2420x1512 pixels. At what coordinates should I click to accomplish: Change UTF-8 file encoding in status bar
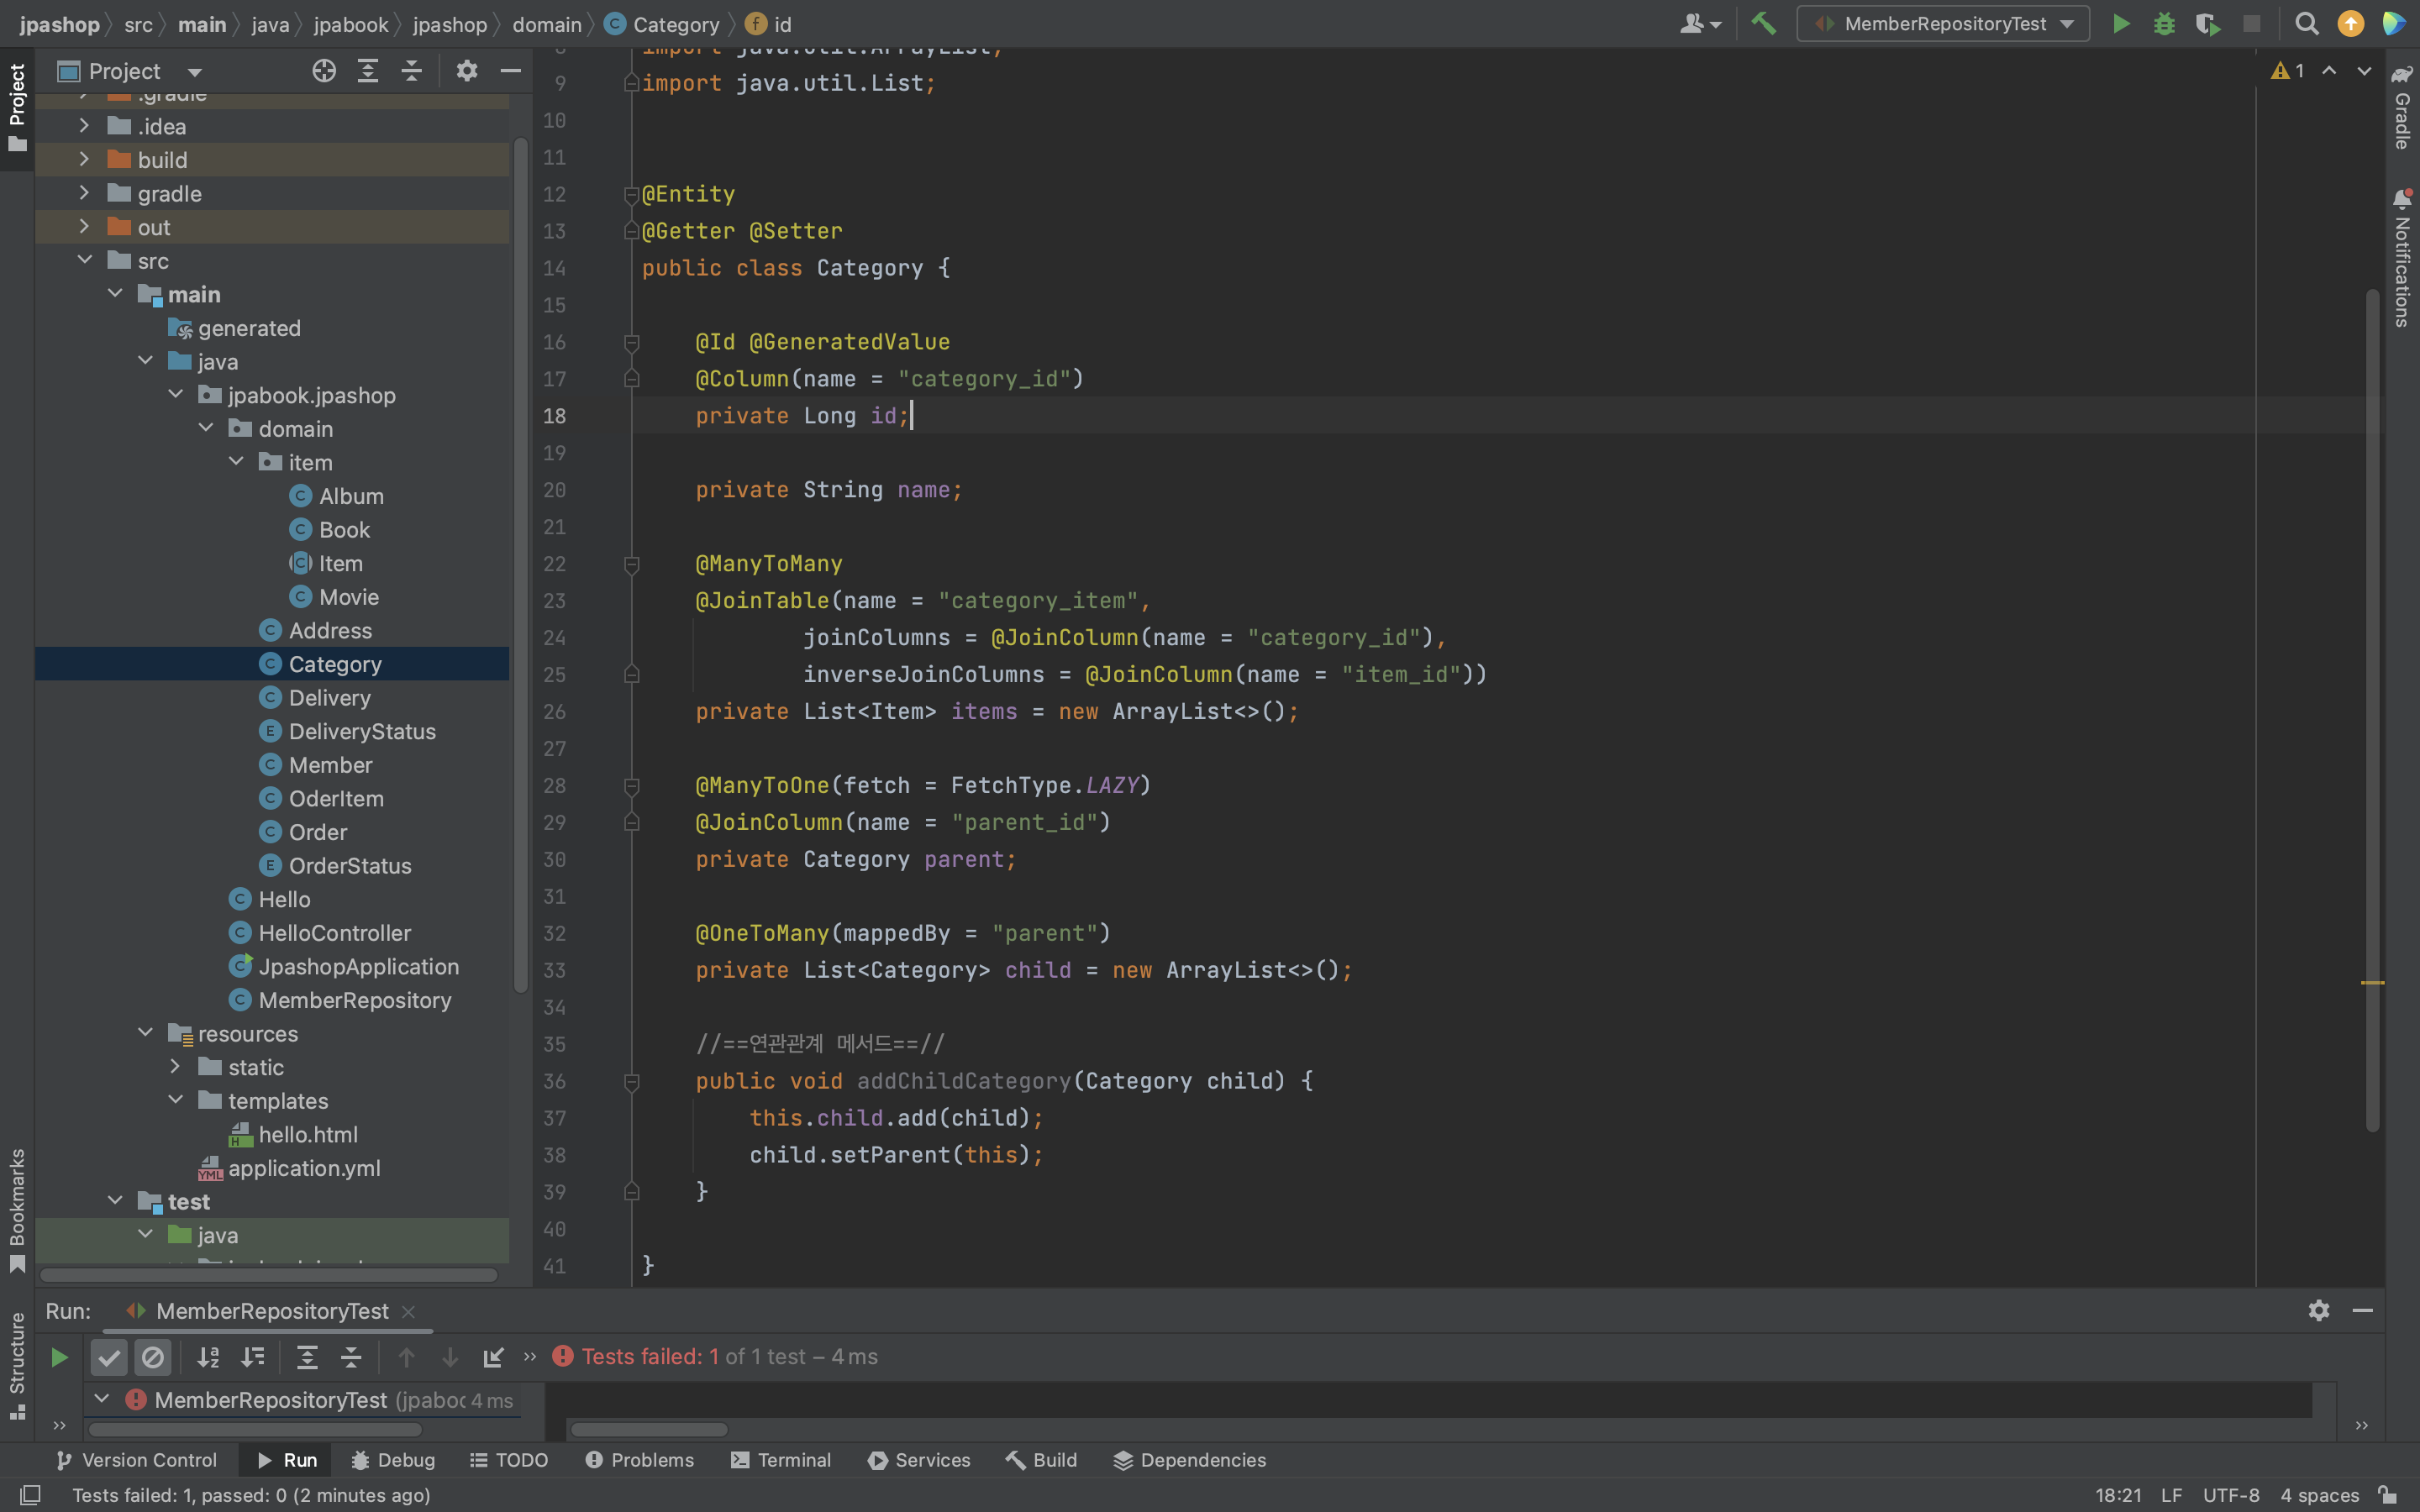(2231, 1495)
